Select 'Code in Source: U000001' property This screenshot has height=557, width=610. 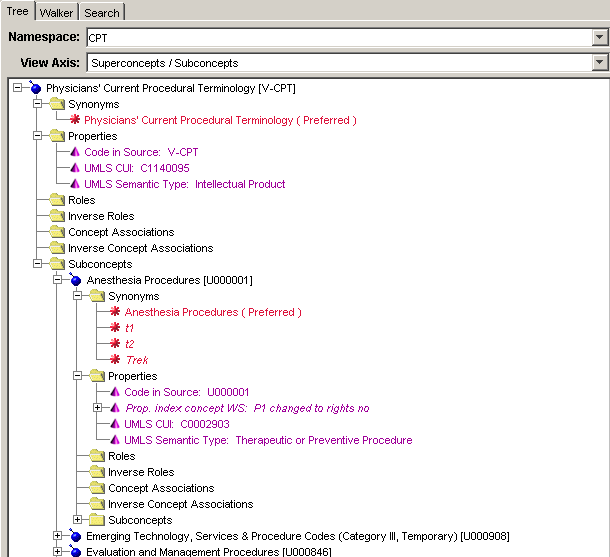coord(187,392)
